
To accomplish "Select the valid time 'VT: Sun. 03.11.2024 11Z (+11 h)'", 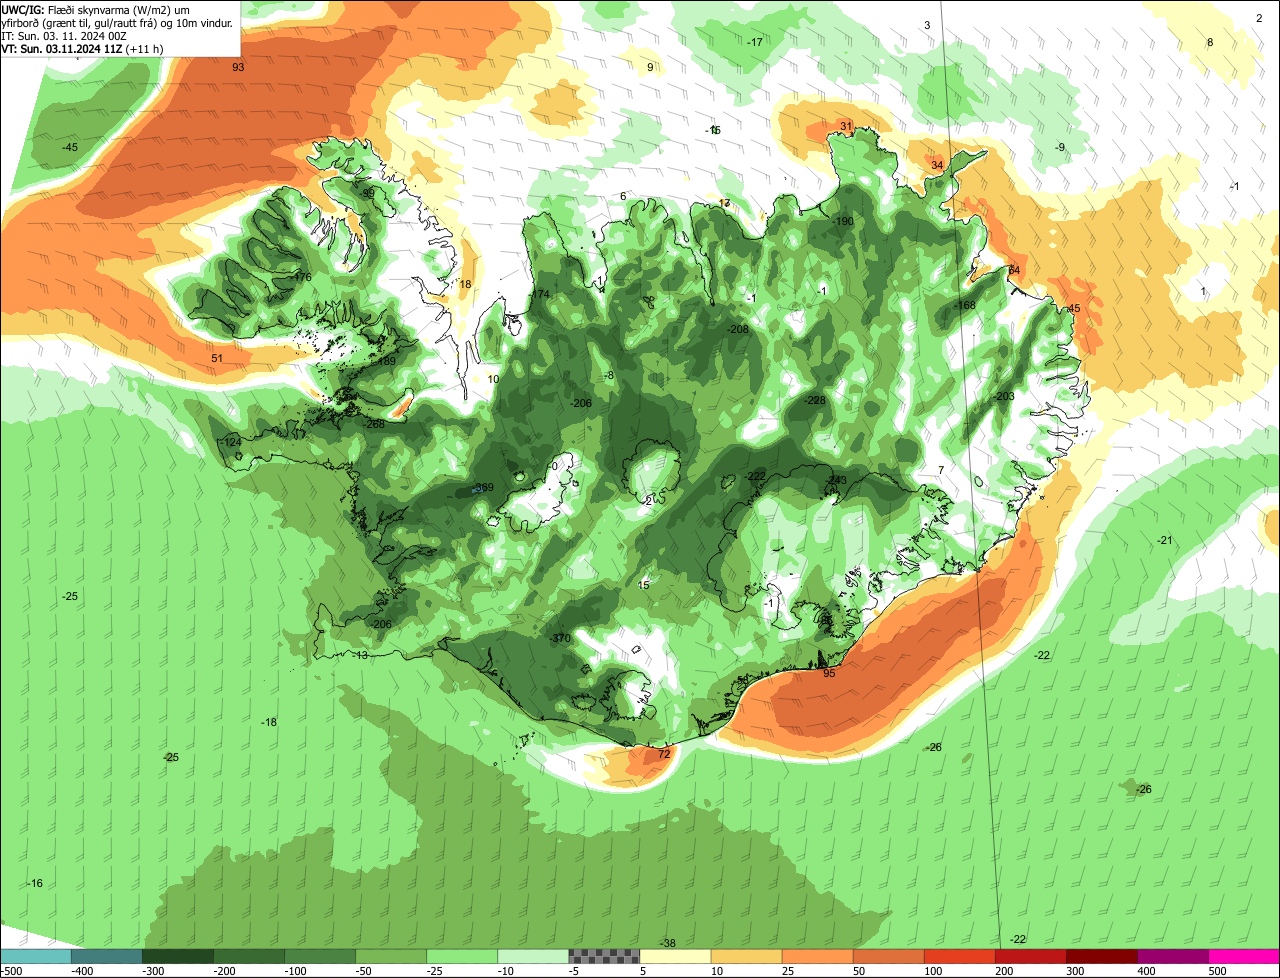I will (x=83, y=48).
